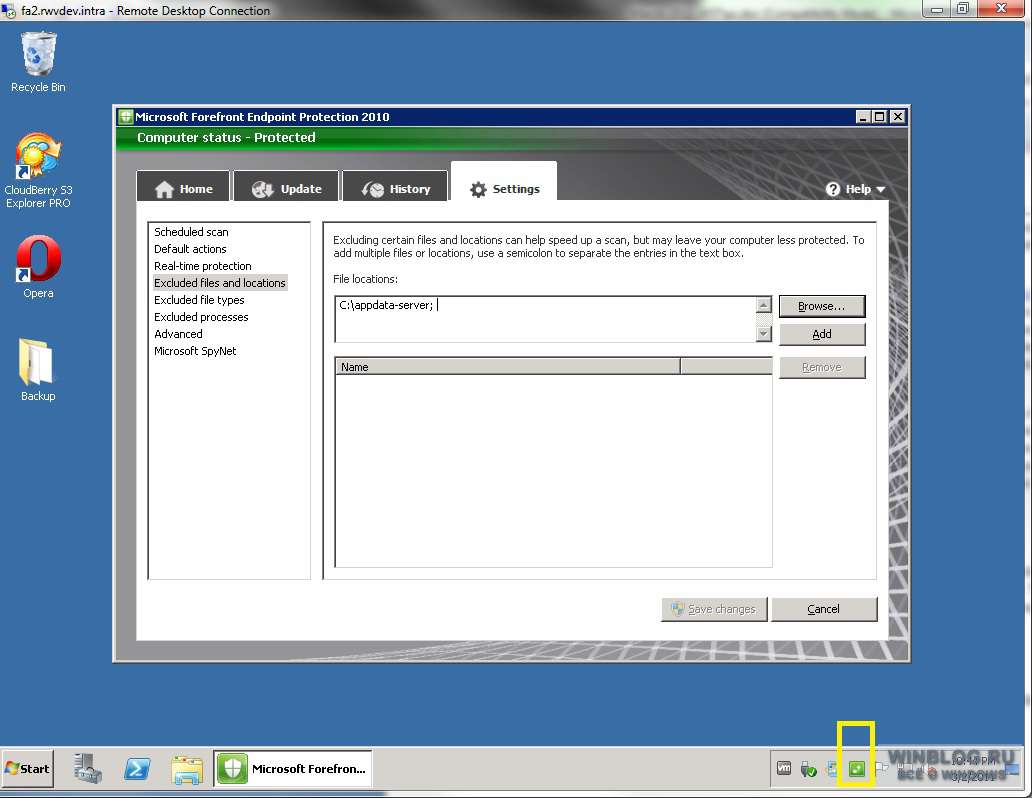Click scroll up arrow in File locations box
Screen dimensions: 1032x798
click(763, 304)
